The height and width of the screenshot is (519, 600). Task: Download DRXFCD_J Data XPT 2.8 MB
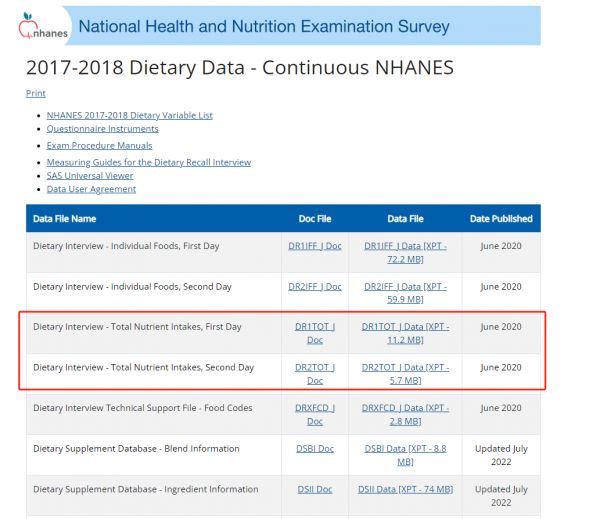pos(405,415)
